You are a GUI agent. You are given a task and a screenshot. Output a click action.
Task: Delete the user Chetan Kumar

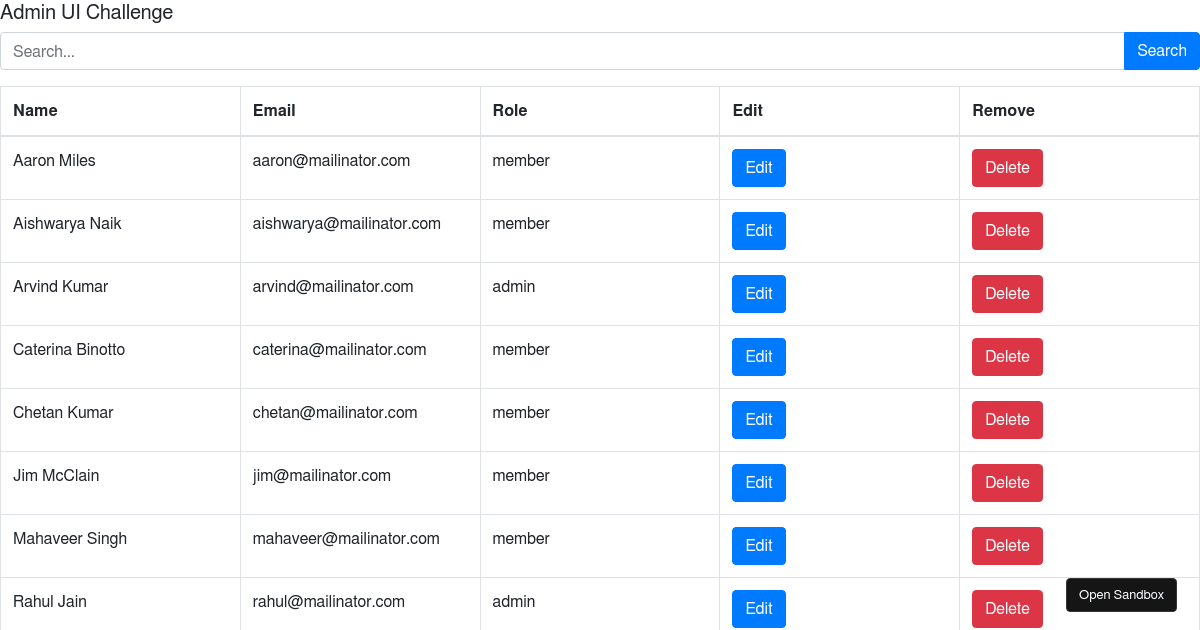[1007, 419]
